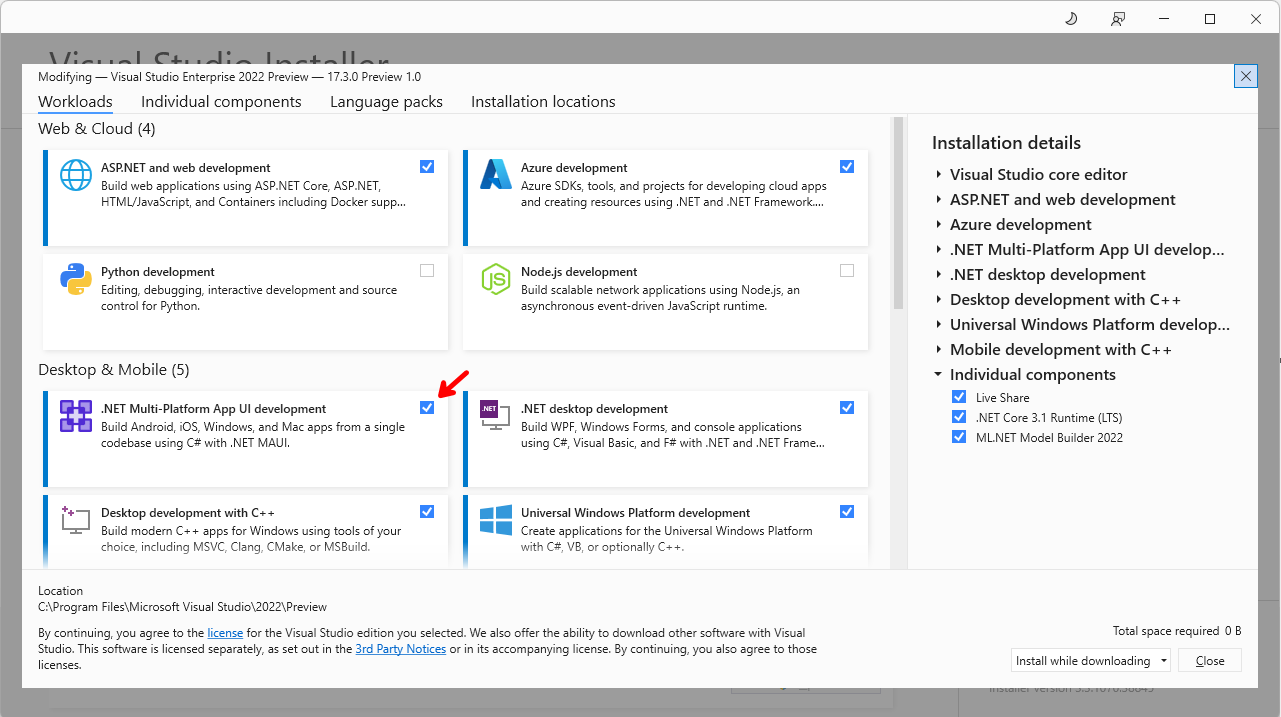Uncheck Universal Windows Platform development checkbox
This screenshot has height=717, width=1281.
847,512
